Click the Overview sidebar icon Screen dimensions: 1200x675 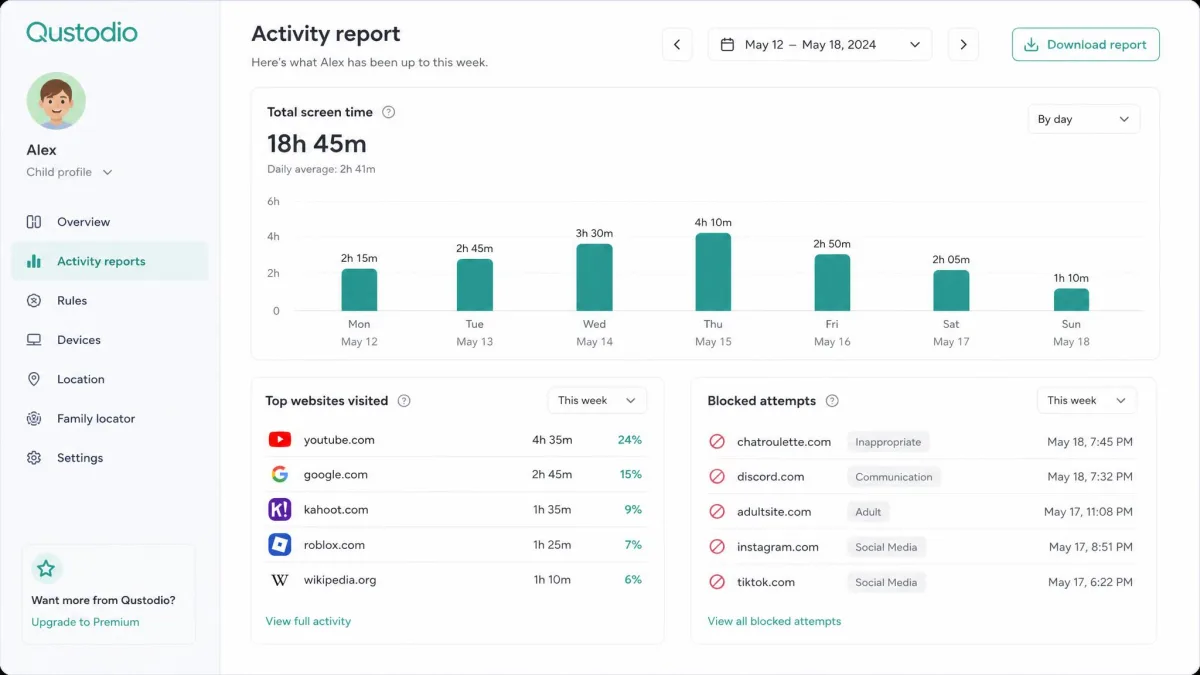click(34, 222)
